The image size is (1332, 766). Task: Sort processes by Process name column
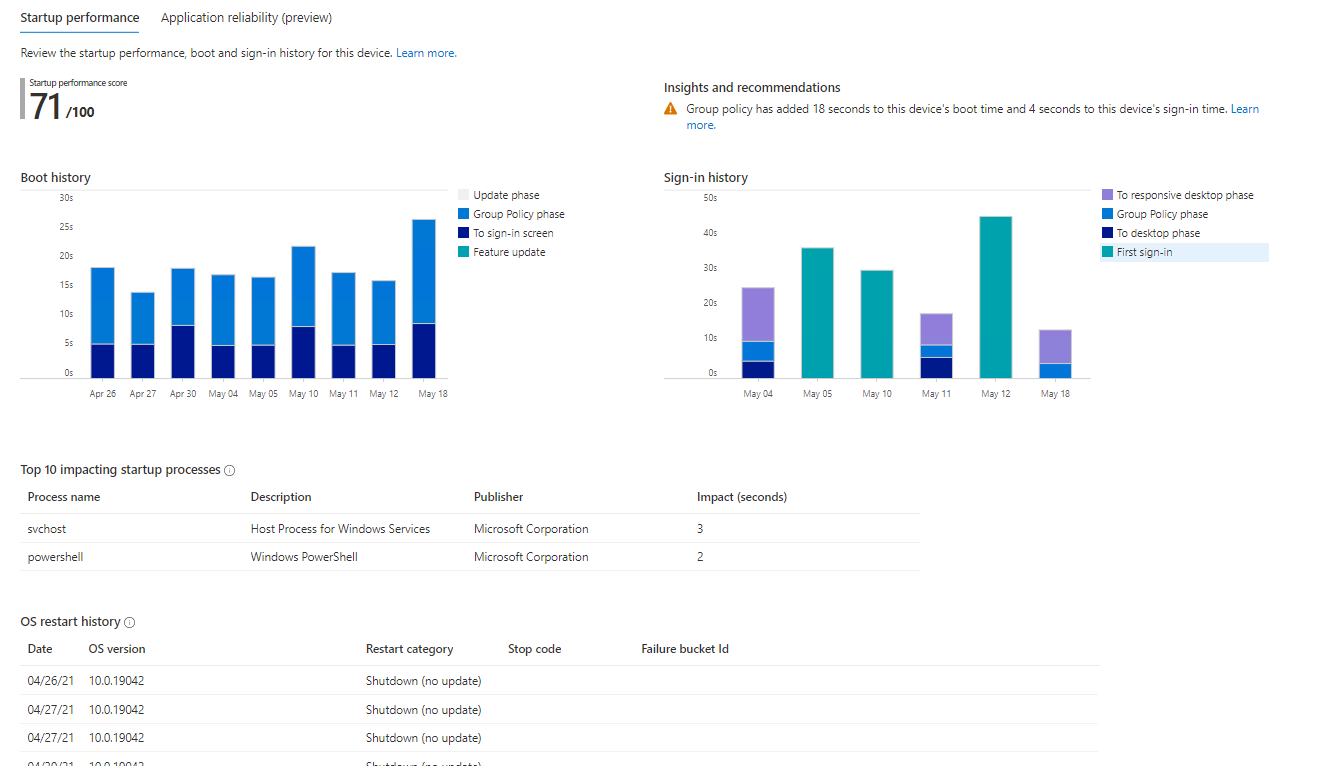pos(64,497)
